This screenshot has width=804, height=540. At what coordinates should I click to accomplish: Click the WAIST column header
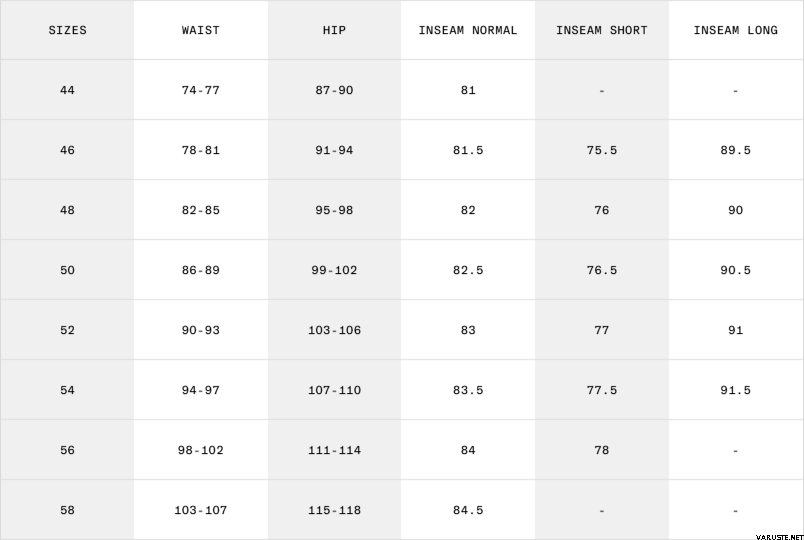tap(201, 30)
